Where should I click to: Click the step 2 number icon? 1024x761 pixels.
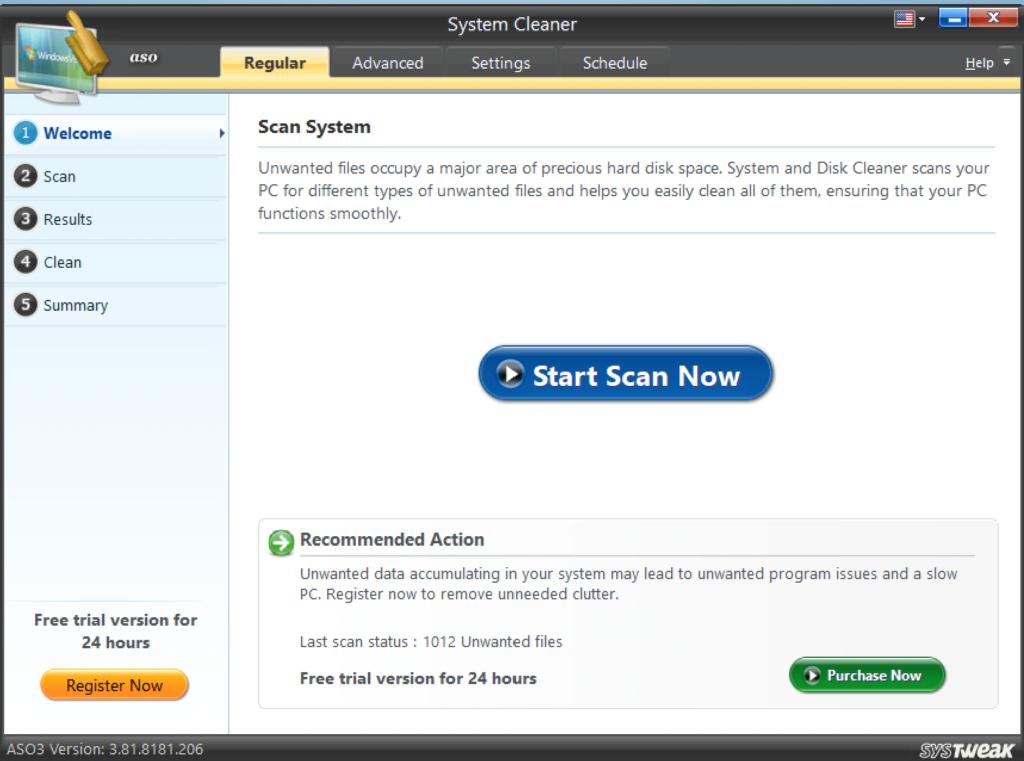[25, 176]
